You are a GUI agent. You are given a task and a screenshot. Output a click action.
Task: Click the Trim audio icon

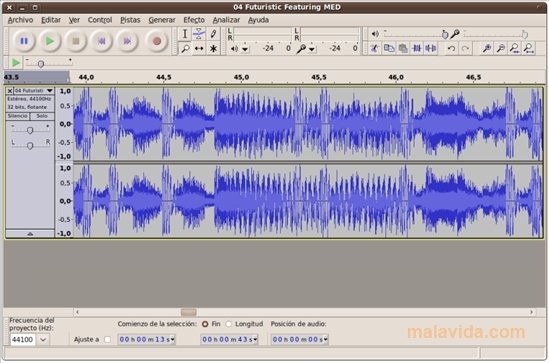coord(417,48)
